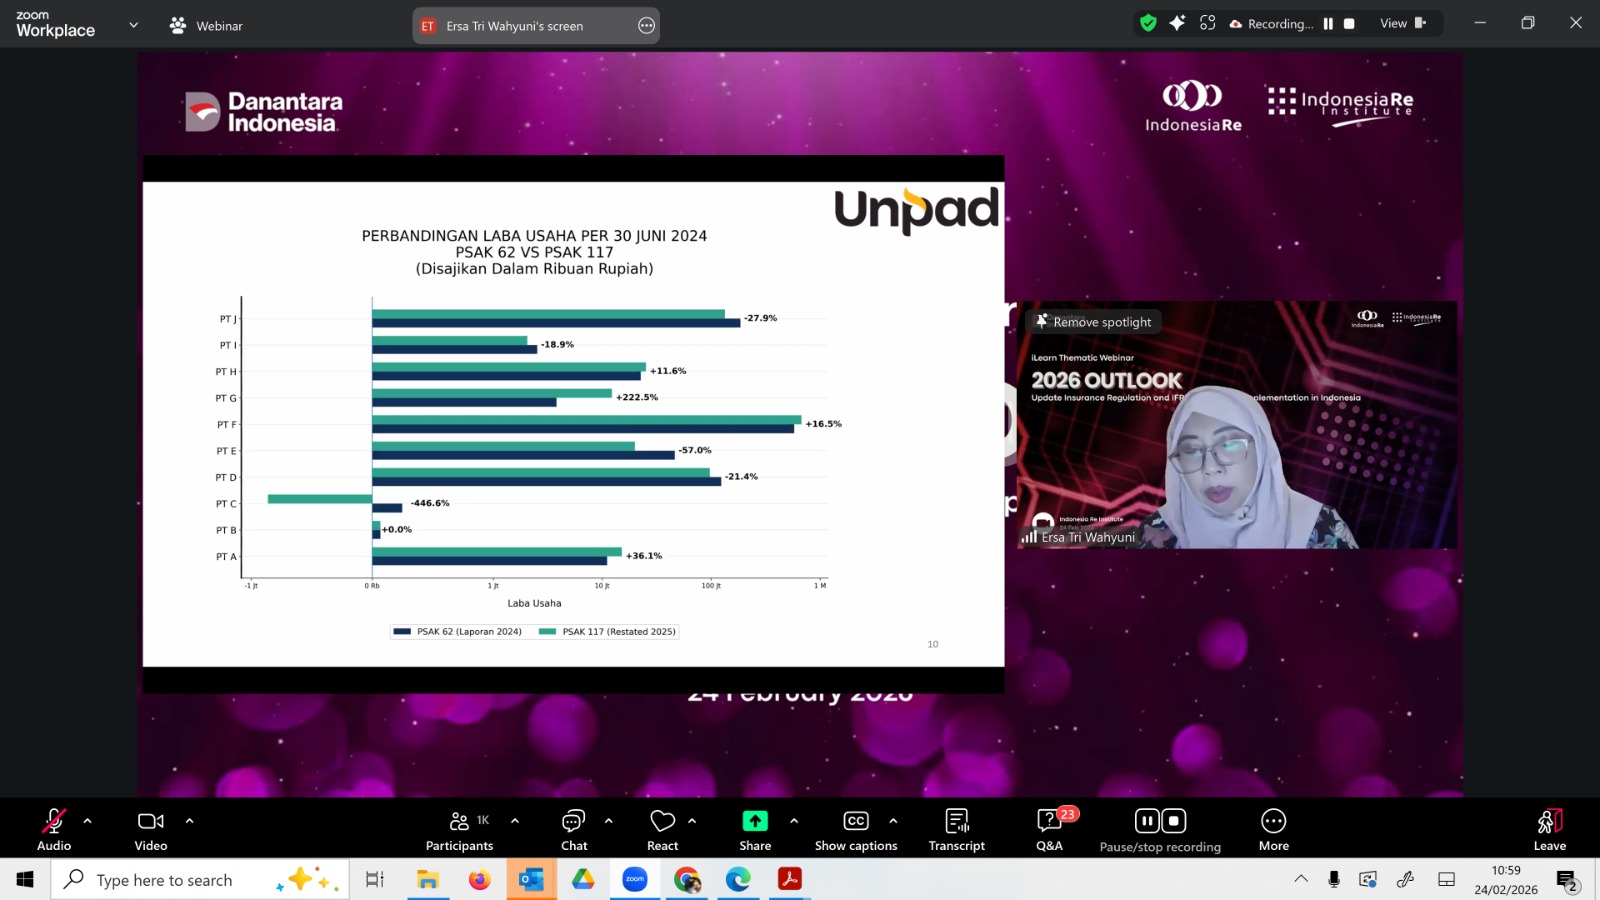The width and height of the screenshot is (1600, 900).
Task: Open the Chat panel
Action: [574, 829]
